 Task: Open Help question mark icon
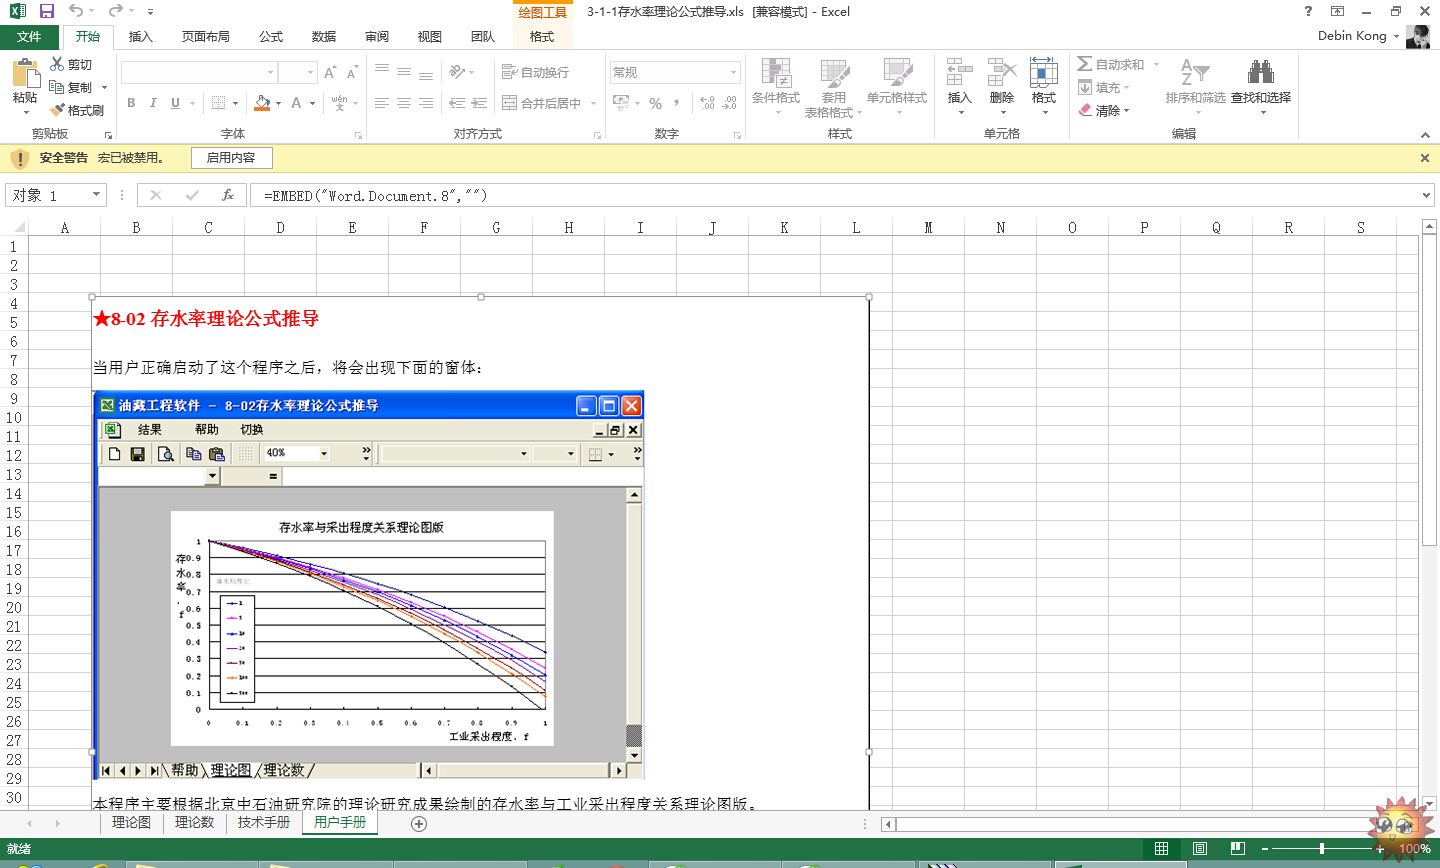(x=1308, y=11)
